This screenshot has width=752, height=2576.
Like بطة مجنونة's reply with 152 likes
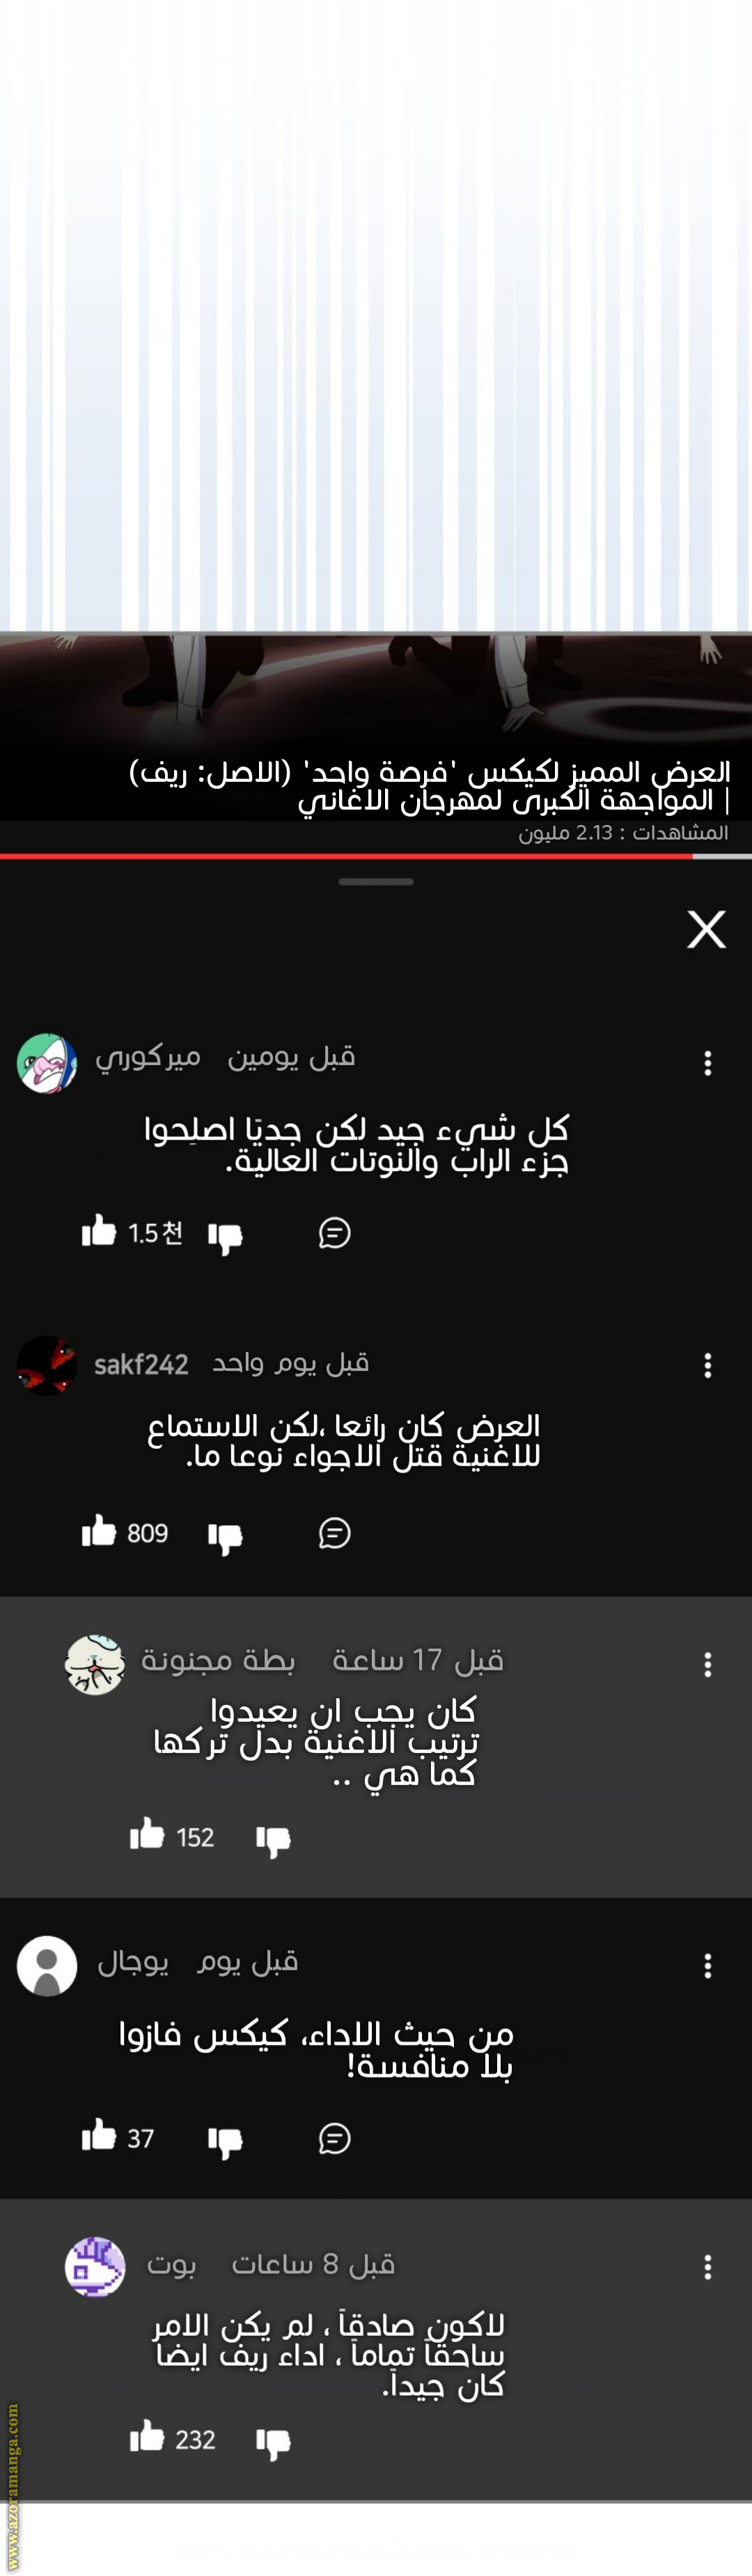pyautogui.click(x=147, y=1834)
